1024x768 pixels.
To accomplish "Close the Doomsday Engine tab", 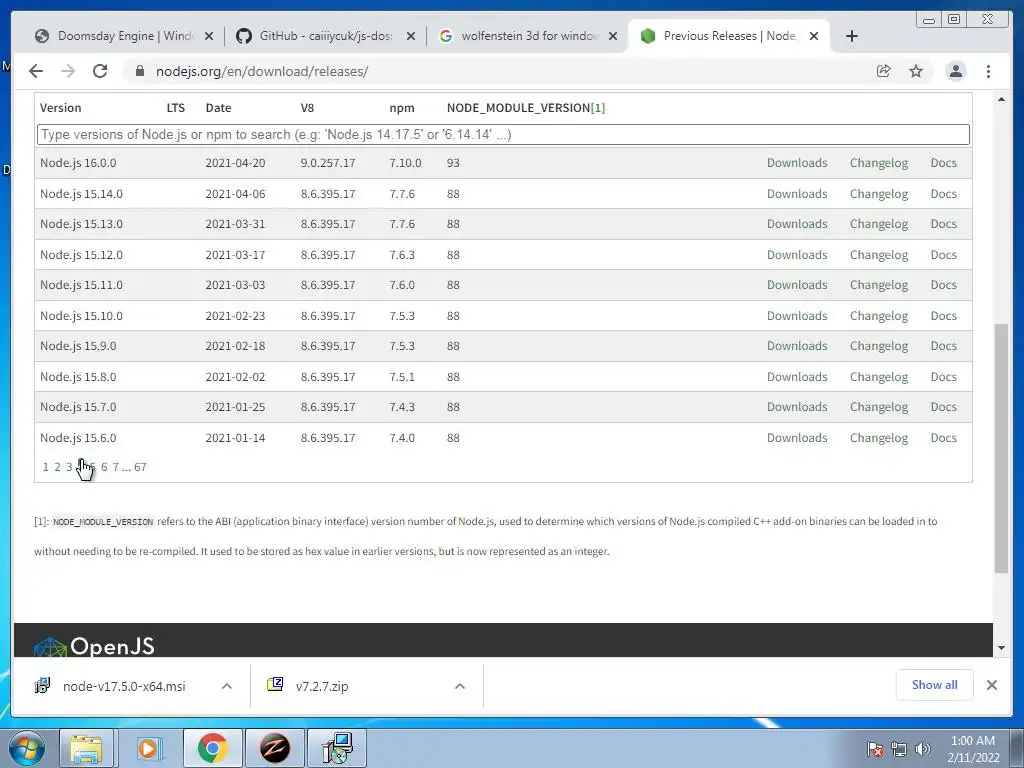I will click(x=209, y=37).
